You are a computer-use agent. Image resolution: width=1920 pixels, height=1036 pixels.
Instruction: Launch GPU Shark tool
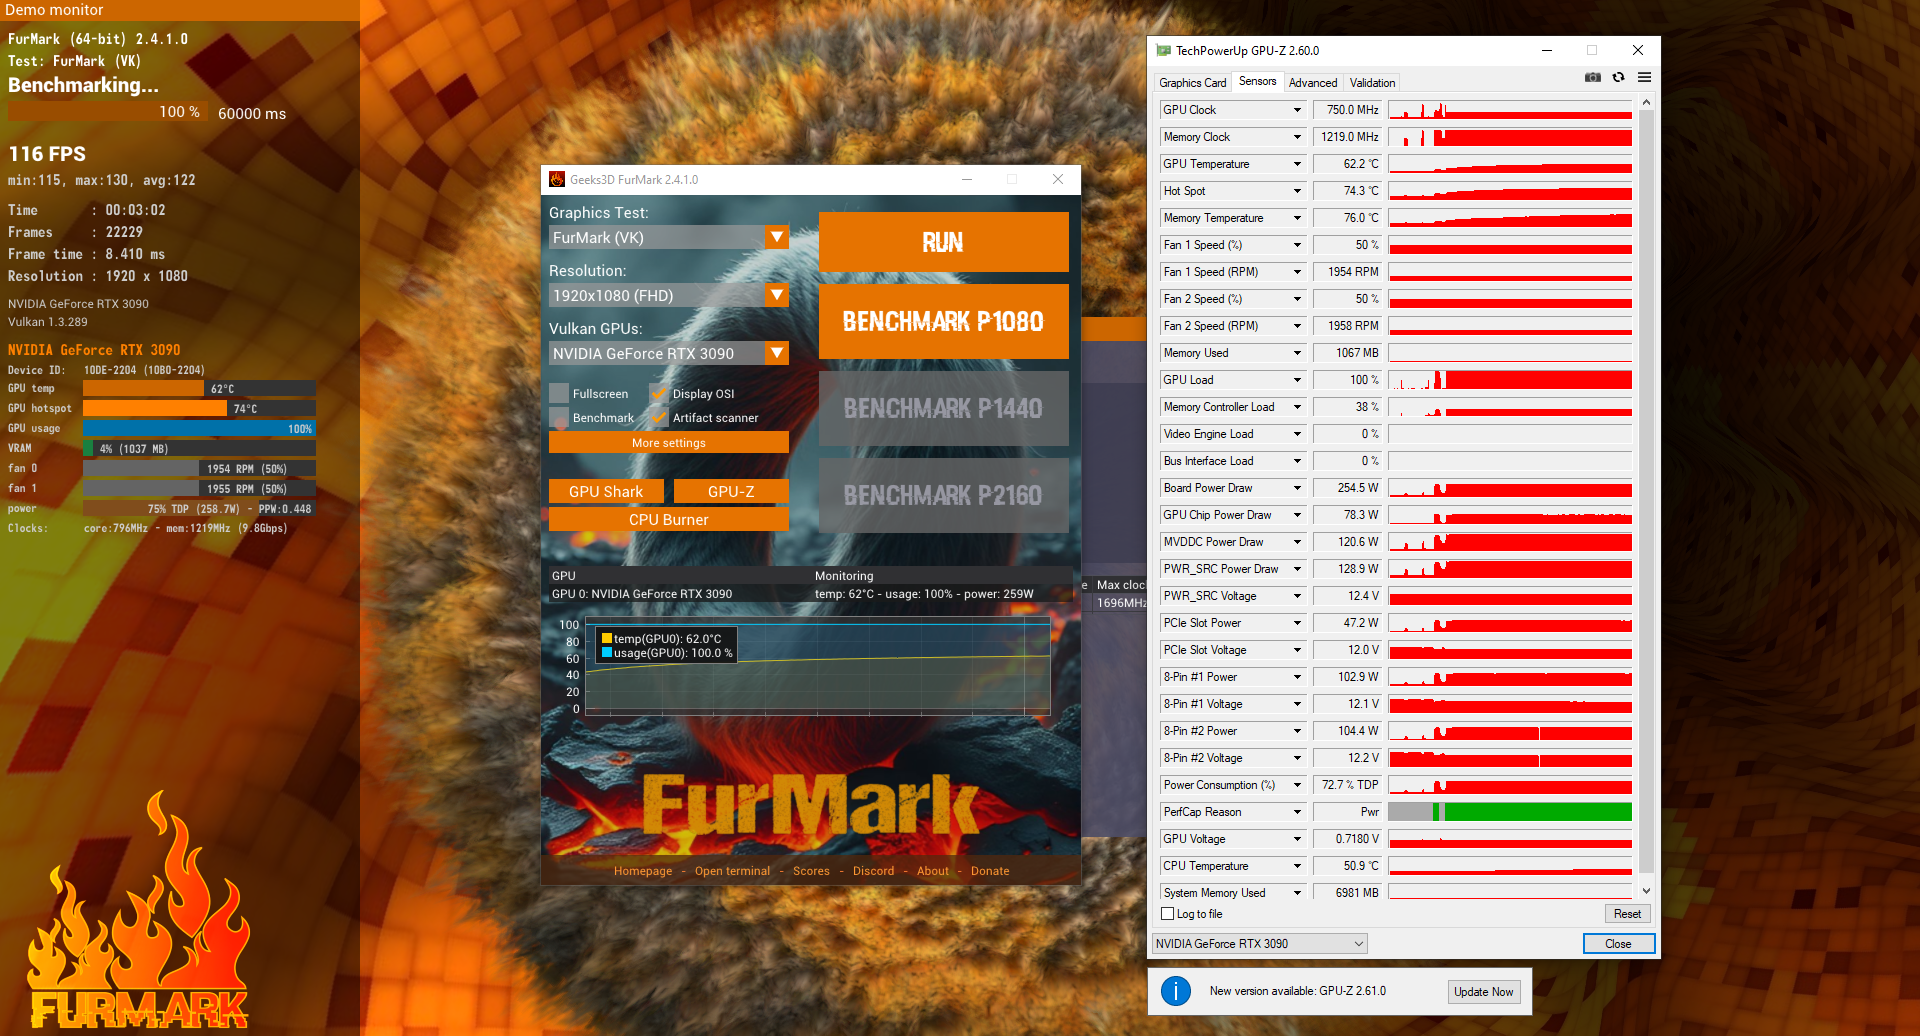click(x=606, y=491)
